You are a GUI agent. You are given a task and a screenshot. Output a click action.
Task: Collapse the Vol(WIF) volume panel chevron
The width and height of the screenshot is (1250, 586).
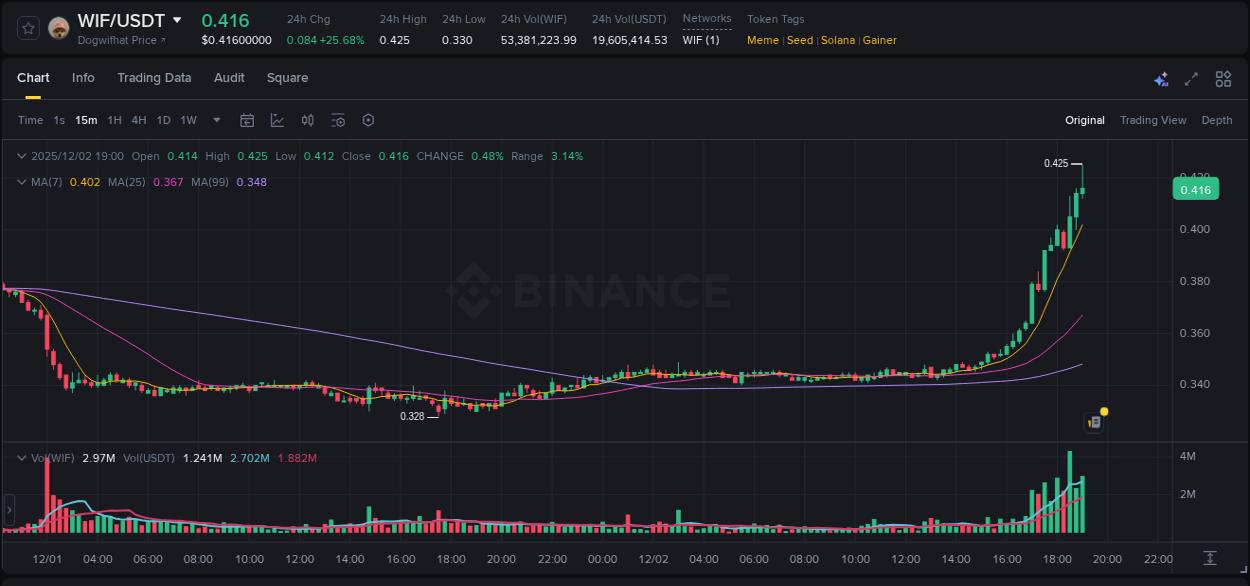[20, 457]
